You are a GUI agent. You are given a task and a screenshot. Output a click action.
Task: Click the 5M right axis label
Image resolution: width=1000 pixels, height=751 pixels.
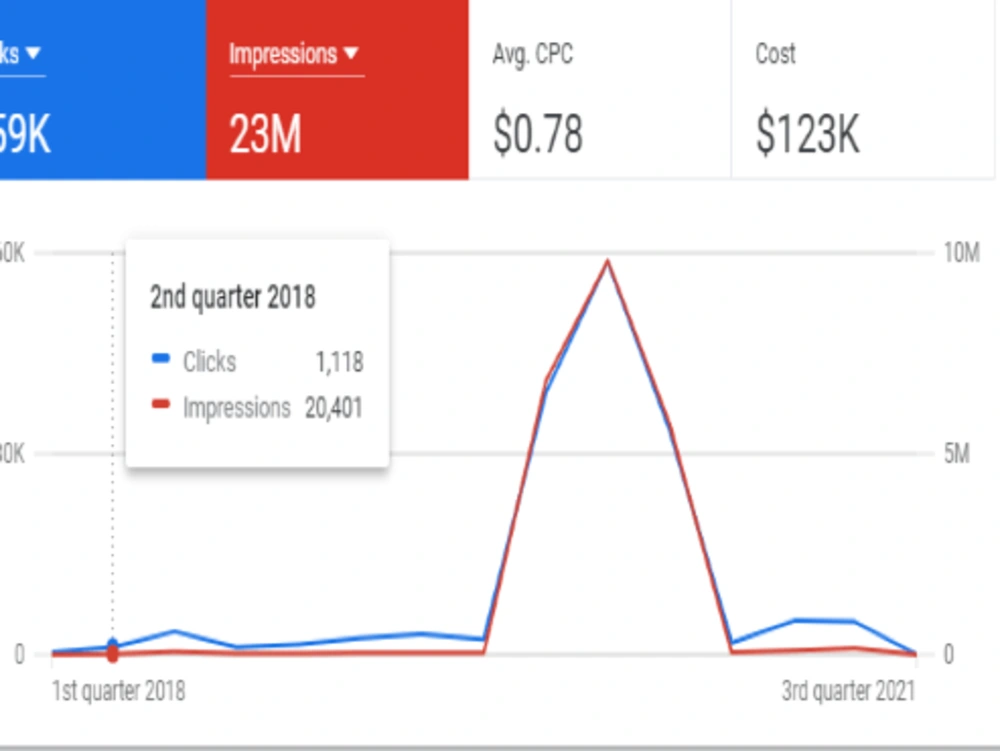pyautogui.click(x=957, y=454)
